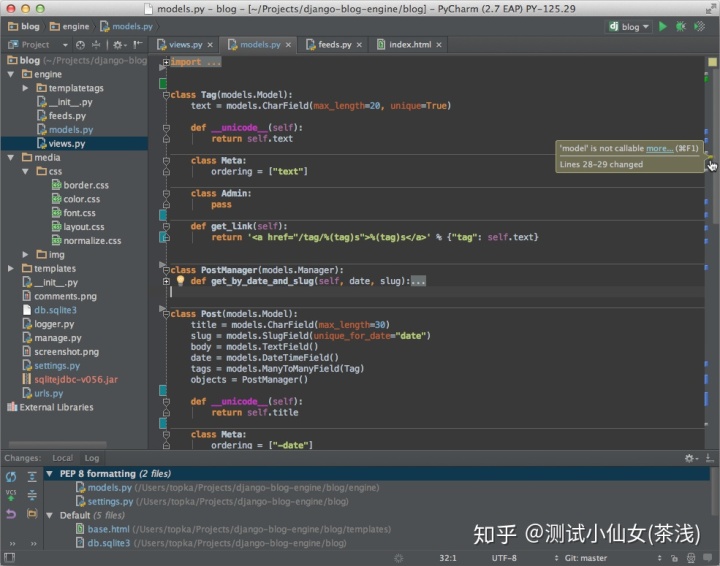Image resolution: width=720 pixels, height=566 pixels.
Task: Fold the get_link method in Tag
Action: 166,226
